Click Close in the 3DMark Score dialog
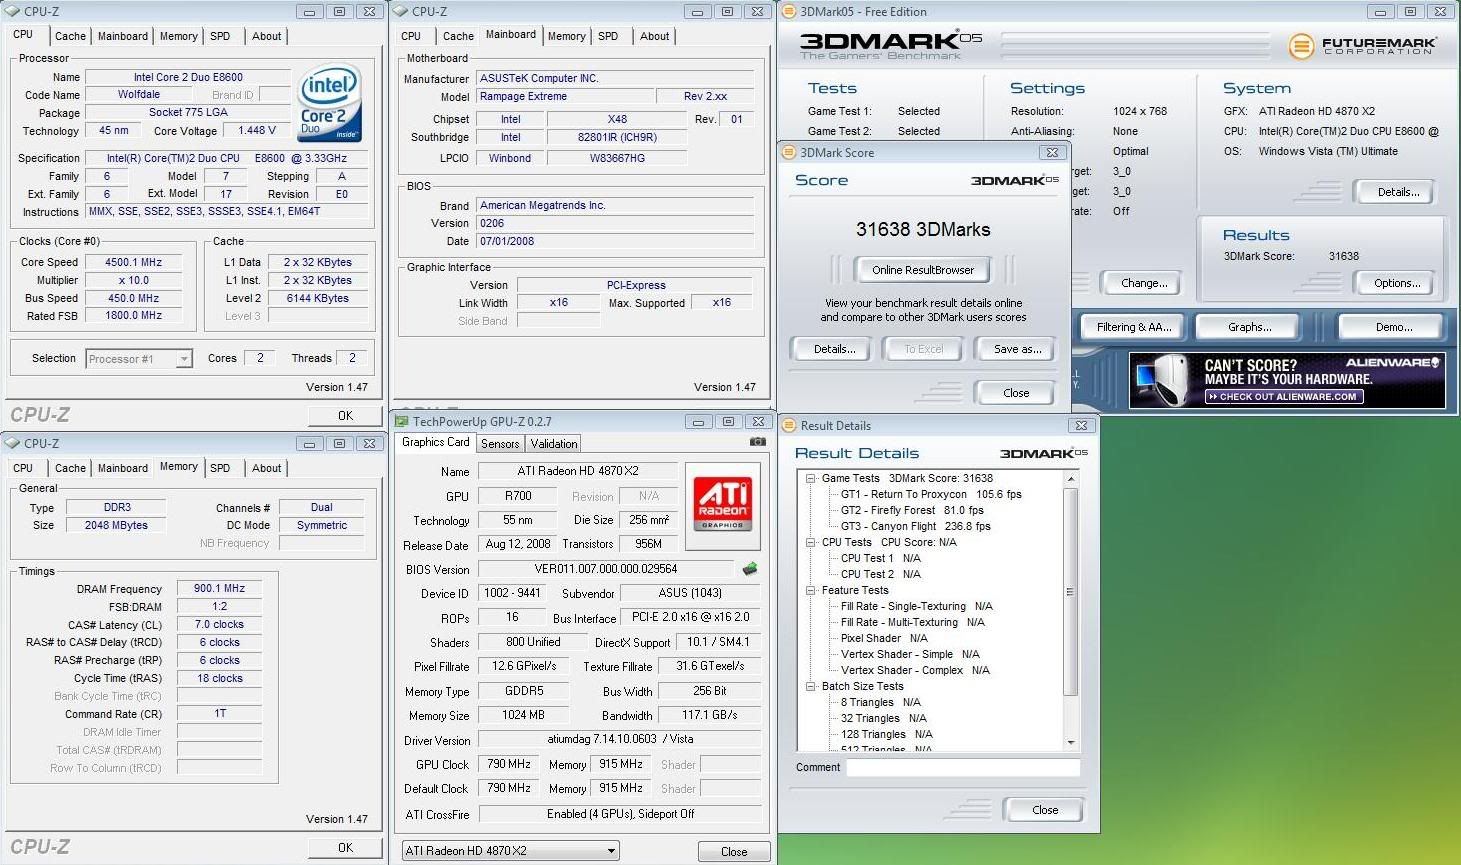The width and height of the screenshot is (1461, 865). (1016, 393)
